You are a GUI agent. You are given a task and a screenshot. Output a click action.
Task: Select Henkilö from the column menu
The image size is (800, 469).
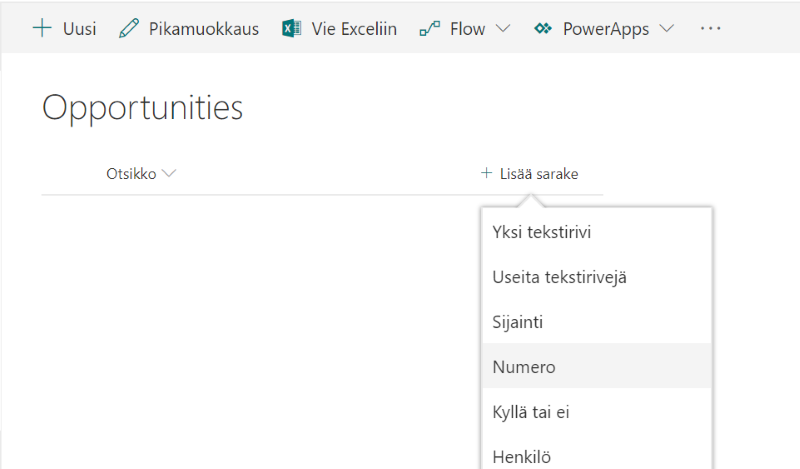tap(522, 456)
